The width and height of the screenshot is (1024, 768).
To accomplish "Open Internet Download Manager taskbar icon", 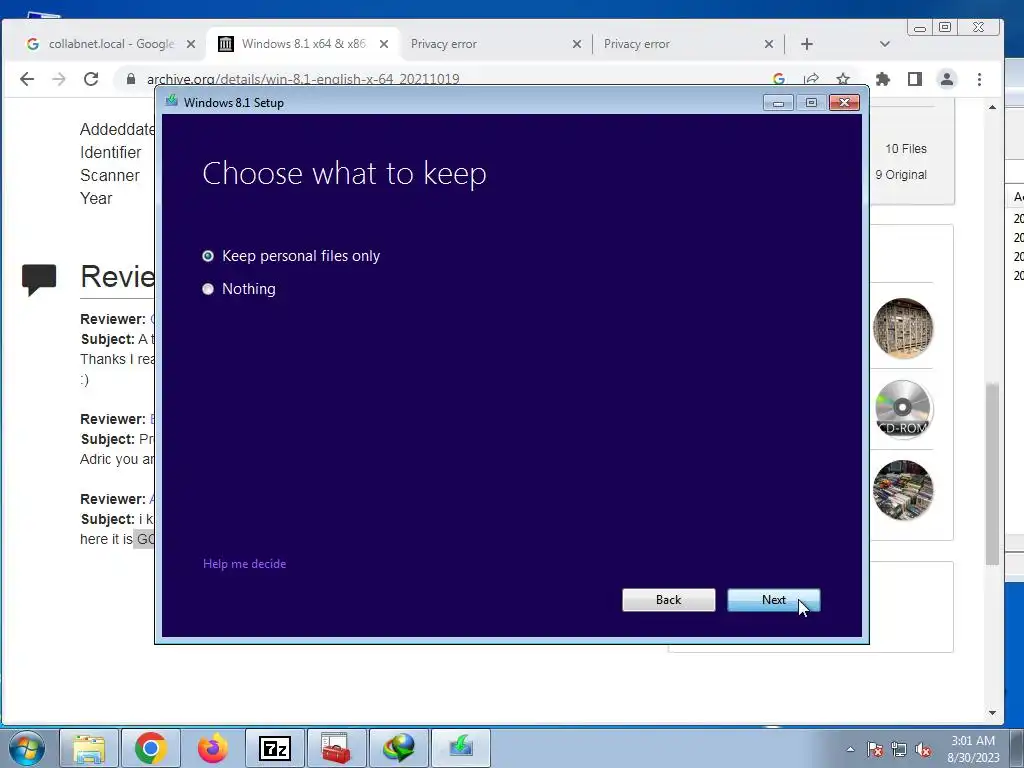I will tap(398, 748).
